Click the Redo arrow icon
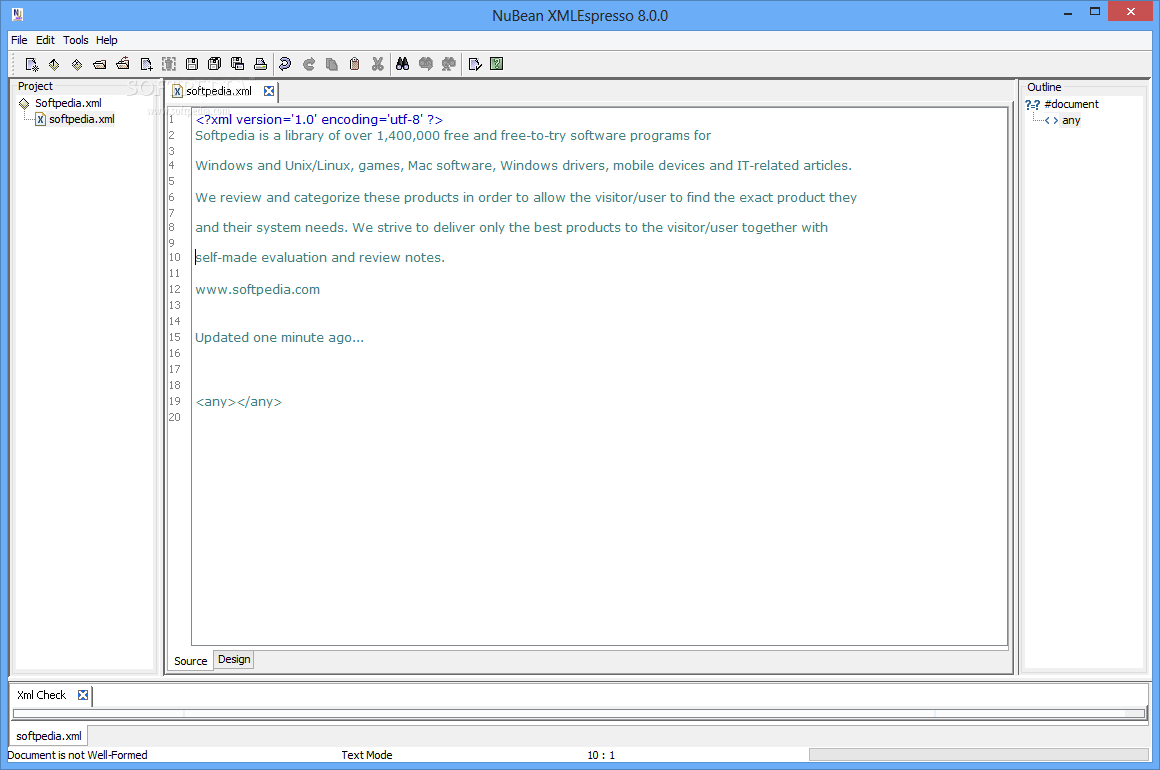Viewport: 1160px width, 770px height. [308, 64]
